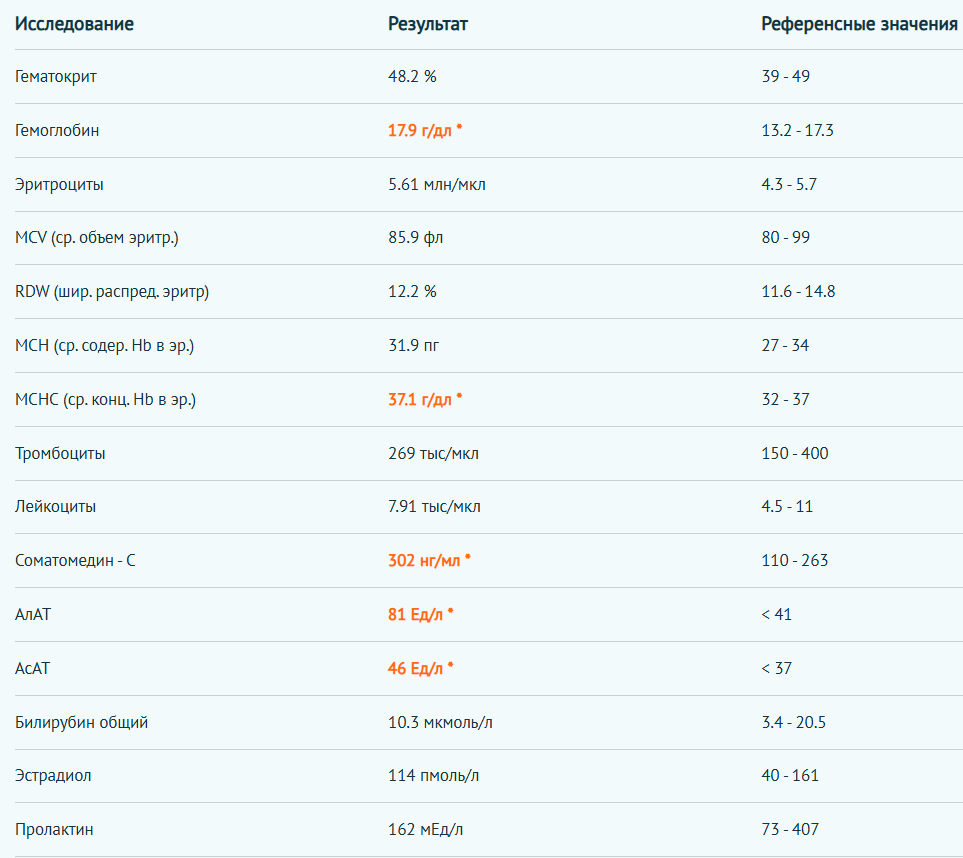Select the Гематокрит row label
The height and width of the screenshot is (858, 963).
tap(56, 77)
